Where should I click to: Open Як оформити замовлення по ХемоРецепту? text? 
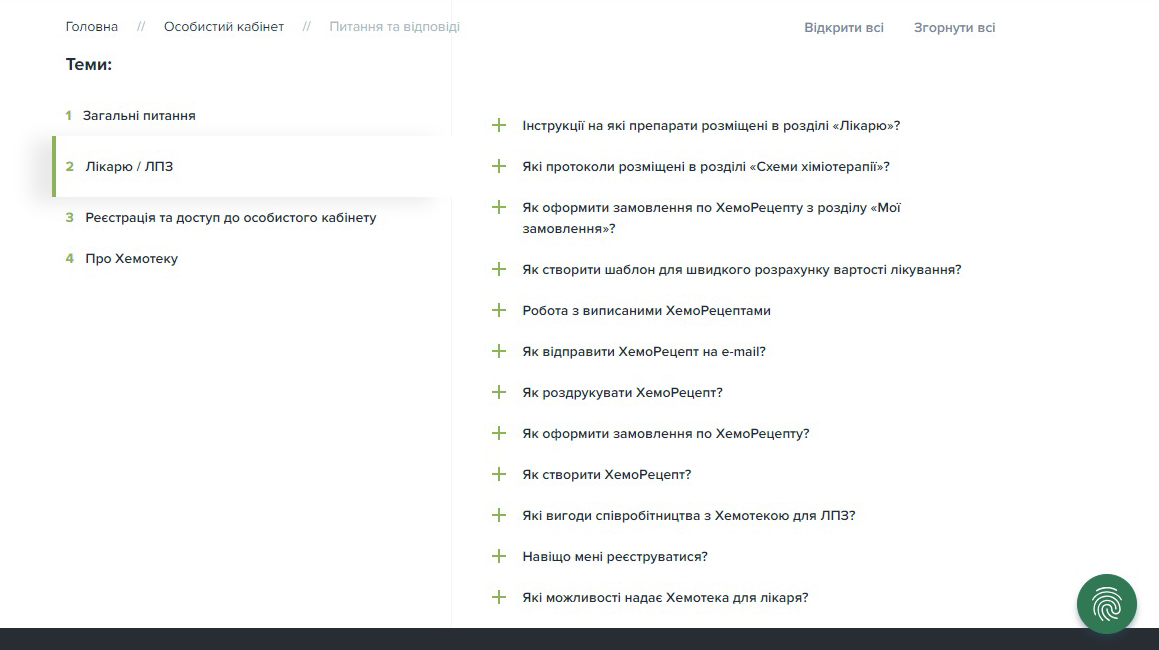[666, 434]
